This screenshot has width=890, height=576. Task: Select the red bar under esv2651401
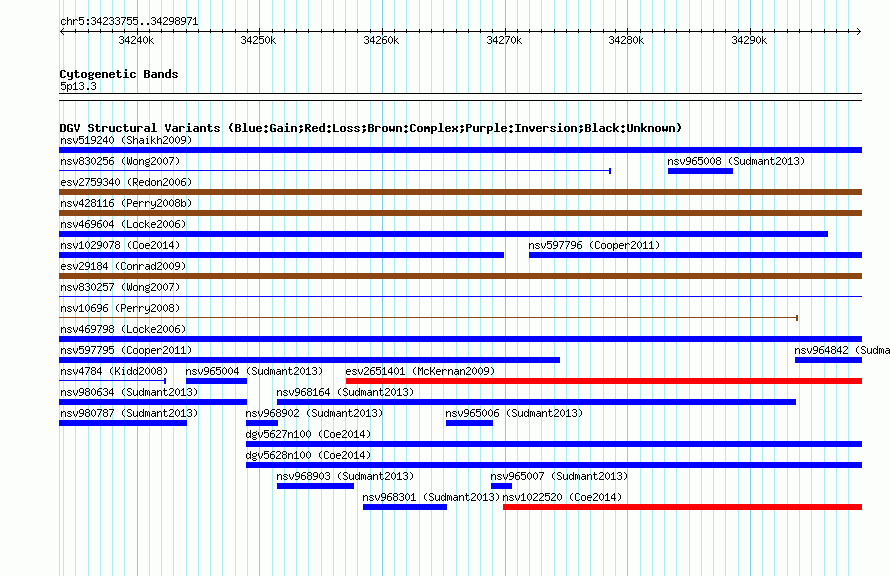tap(604, 381)
